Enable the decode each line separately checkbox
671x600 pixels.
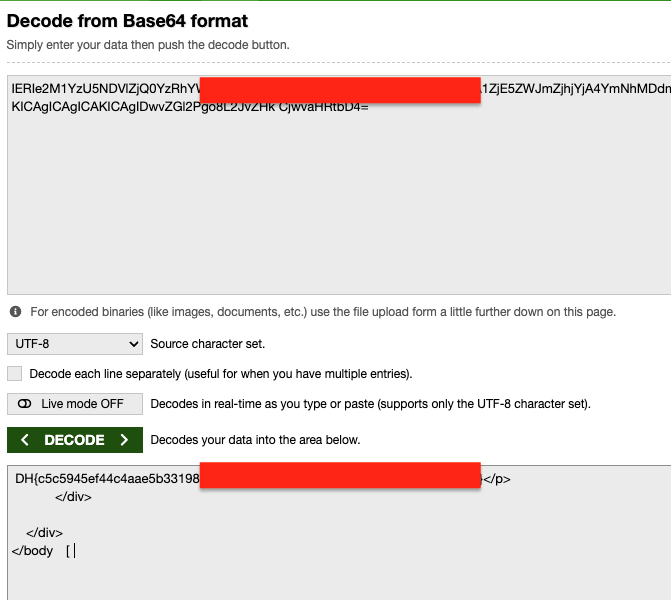pos(14,374)
